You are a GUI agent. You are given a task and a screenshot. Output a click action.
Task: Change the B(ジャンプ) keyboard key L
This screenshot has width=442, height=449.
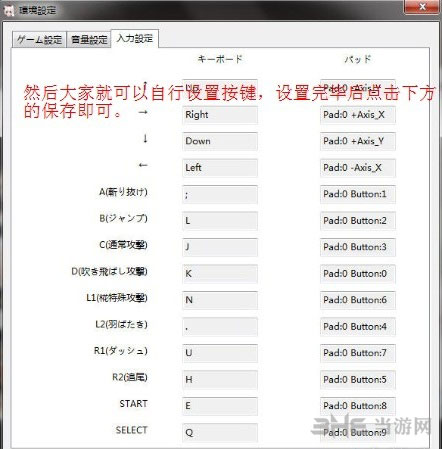pyautogui.click(x=220, y=221)
